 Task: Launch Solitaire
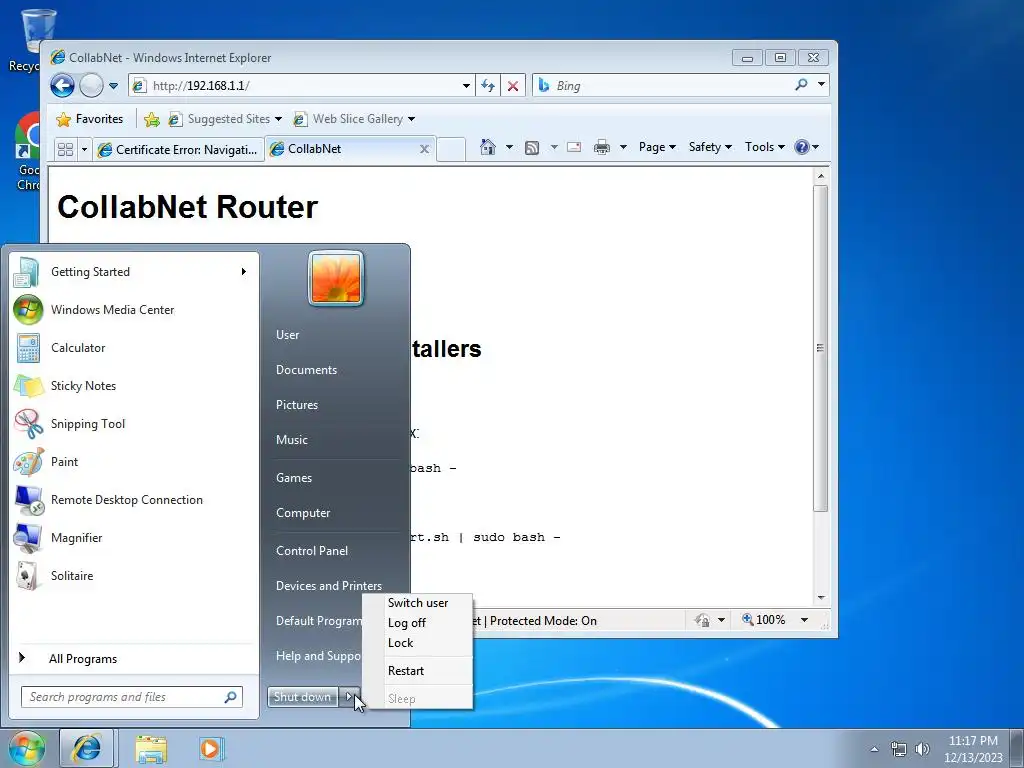click(x=133, y=575)
